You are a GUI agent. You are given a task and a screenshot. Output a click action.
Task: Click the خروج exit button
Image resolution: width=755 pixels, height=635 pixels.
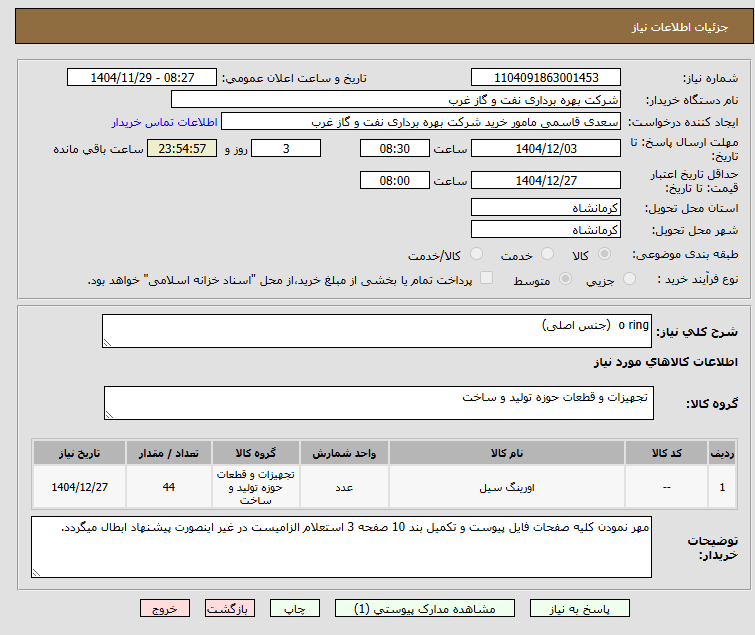[x=165, y=609]
